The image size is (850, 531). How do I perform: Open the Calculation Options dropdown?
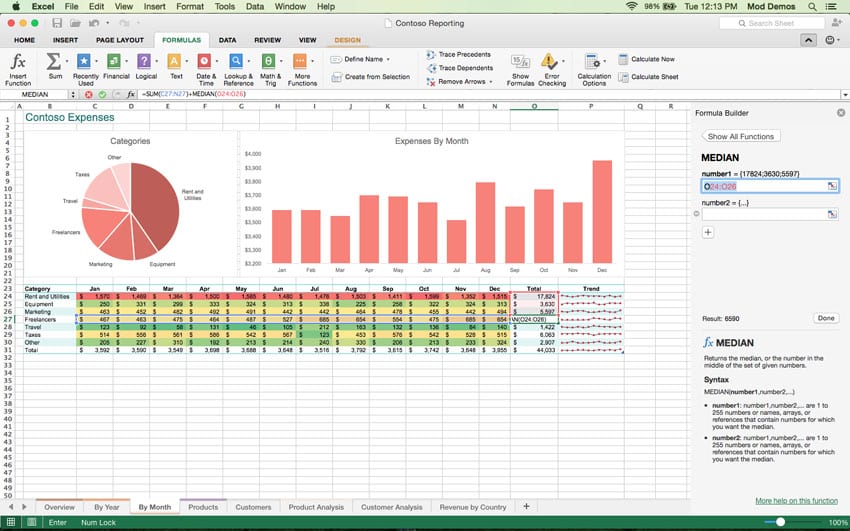tap(594, 66)
